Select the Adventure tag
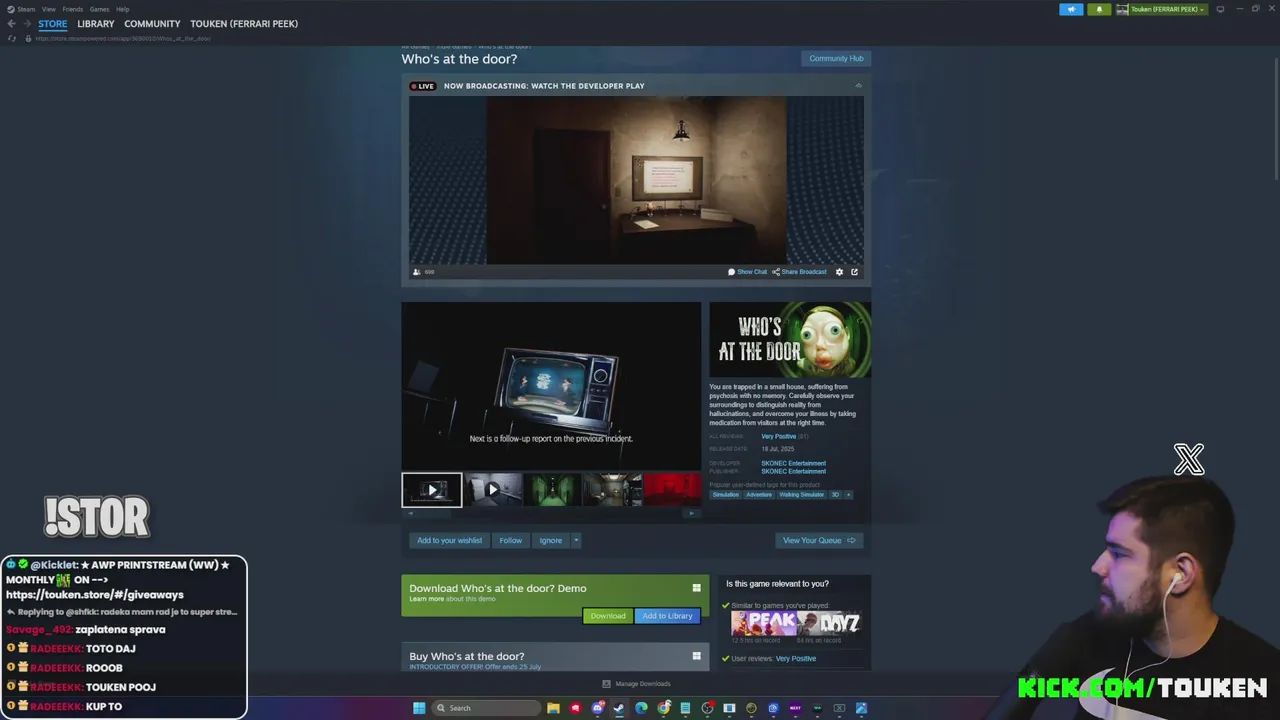 (x=759, y=494)
